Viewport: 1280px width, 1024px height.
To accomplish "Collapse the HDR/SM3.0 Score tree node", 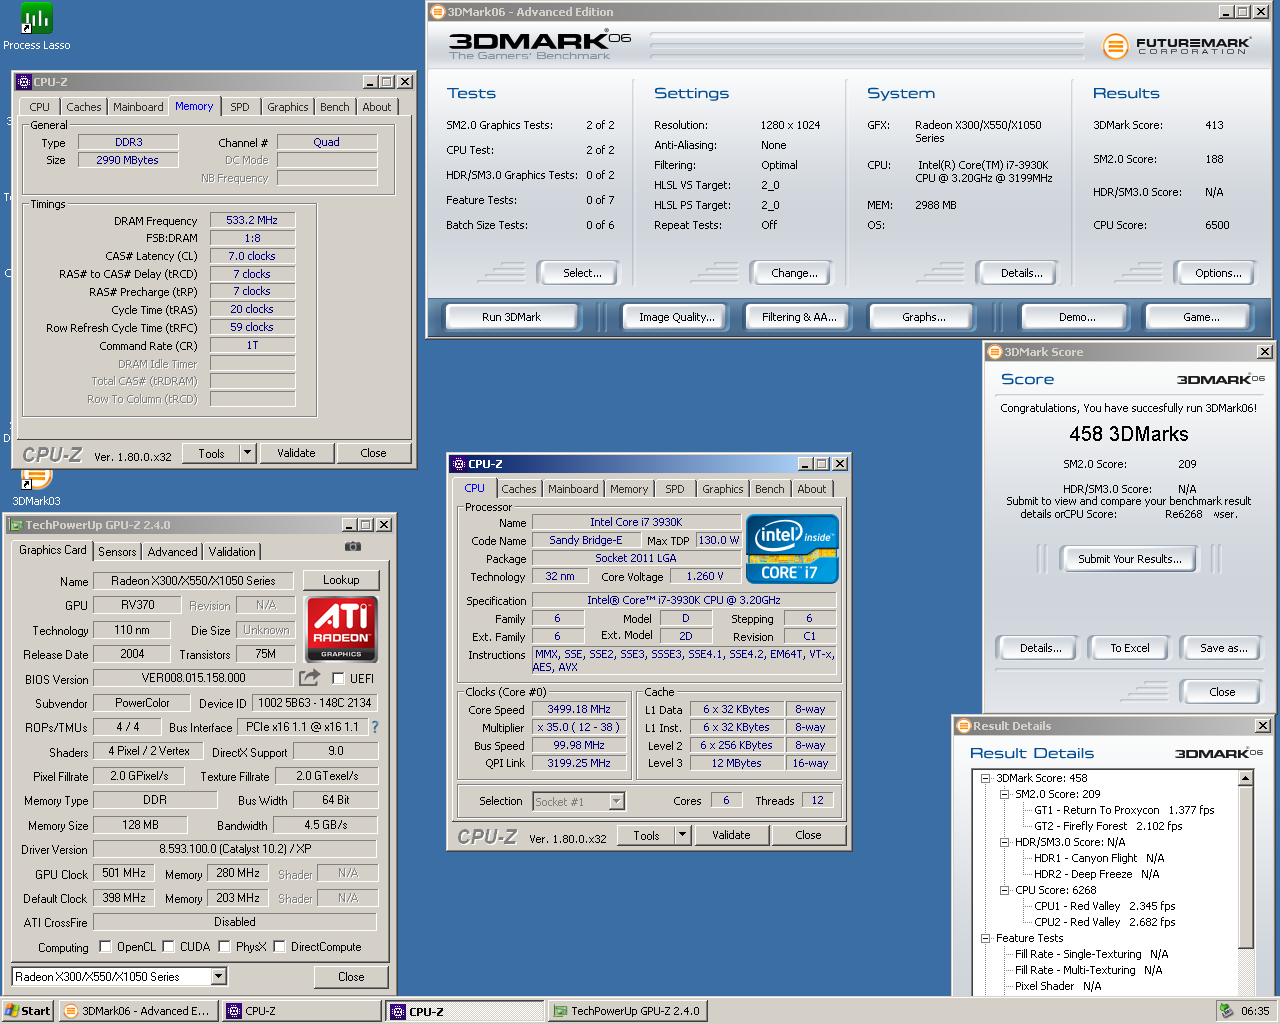I will 1004,842.
